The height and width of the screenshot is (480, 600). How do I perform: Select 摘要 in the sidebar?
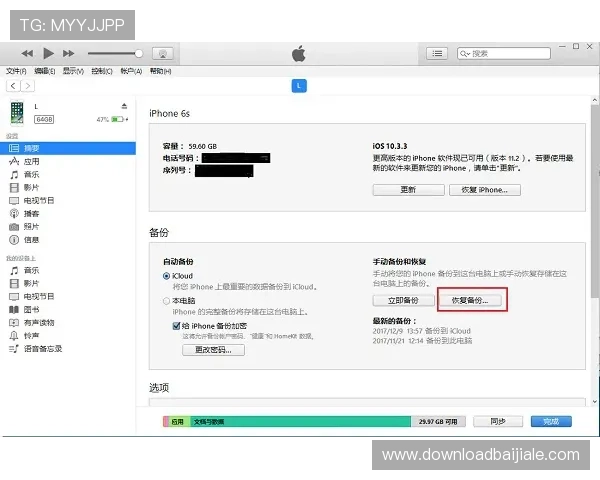(x=68, y=148)
